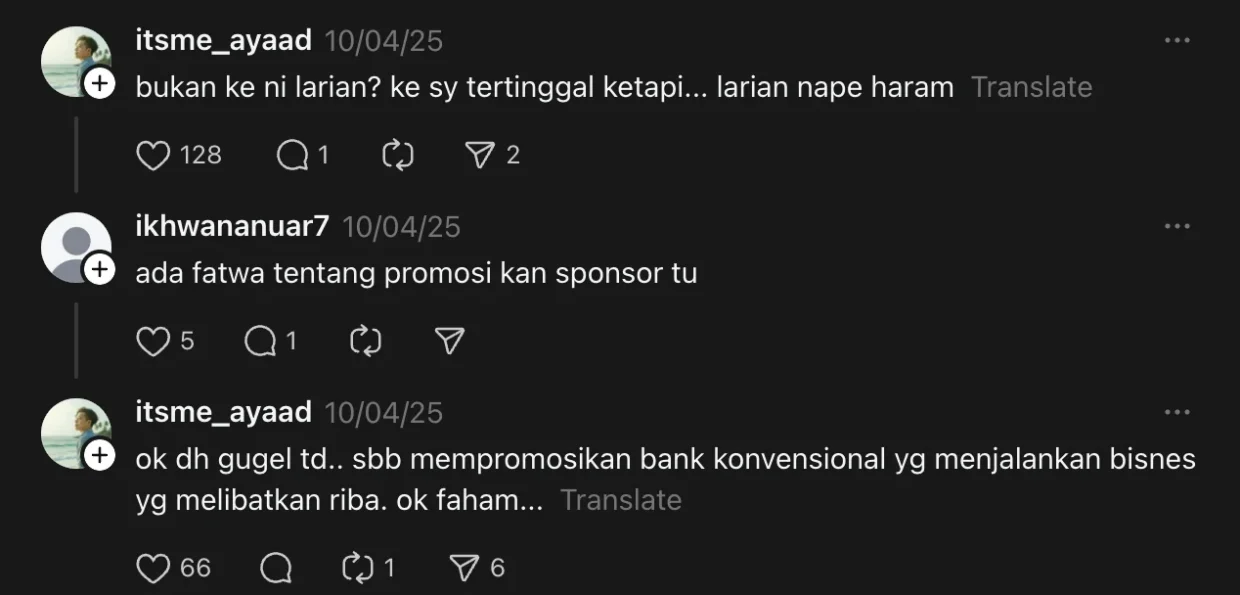
Task: Repost itsme_ayaad's first comment
Action: coord(398,156)
